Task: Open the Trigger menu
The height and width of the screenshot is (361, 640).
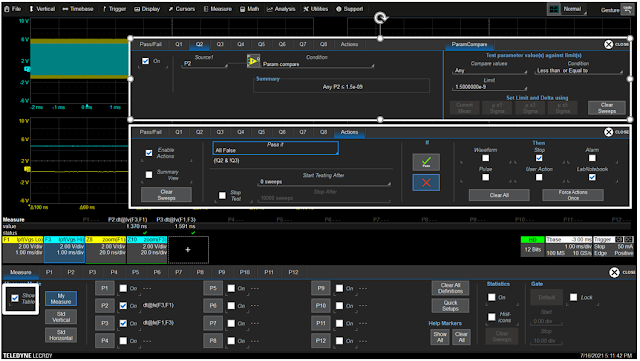Action: pos(114,9)
